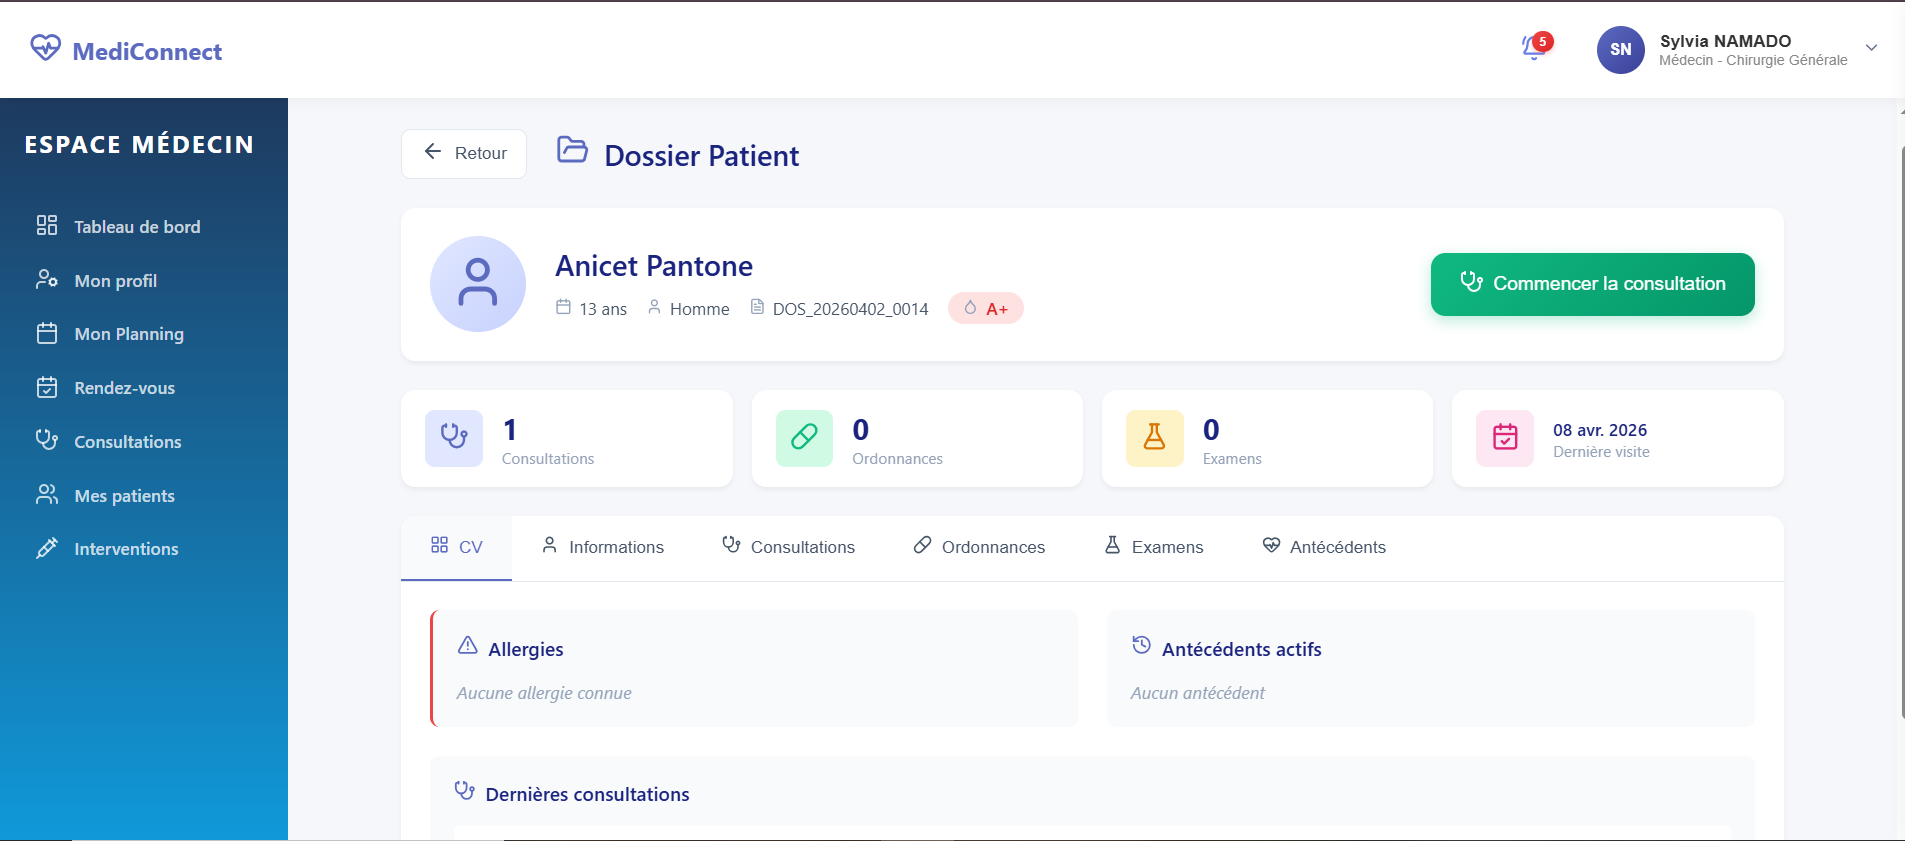Click the Aucun antécédent text

coord(1197,693)
